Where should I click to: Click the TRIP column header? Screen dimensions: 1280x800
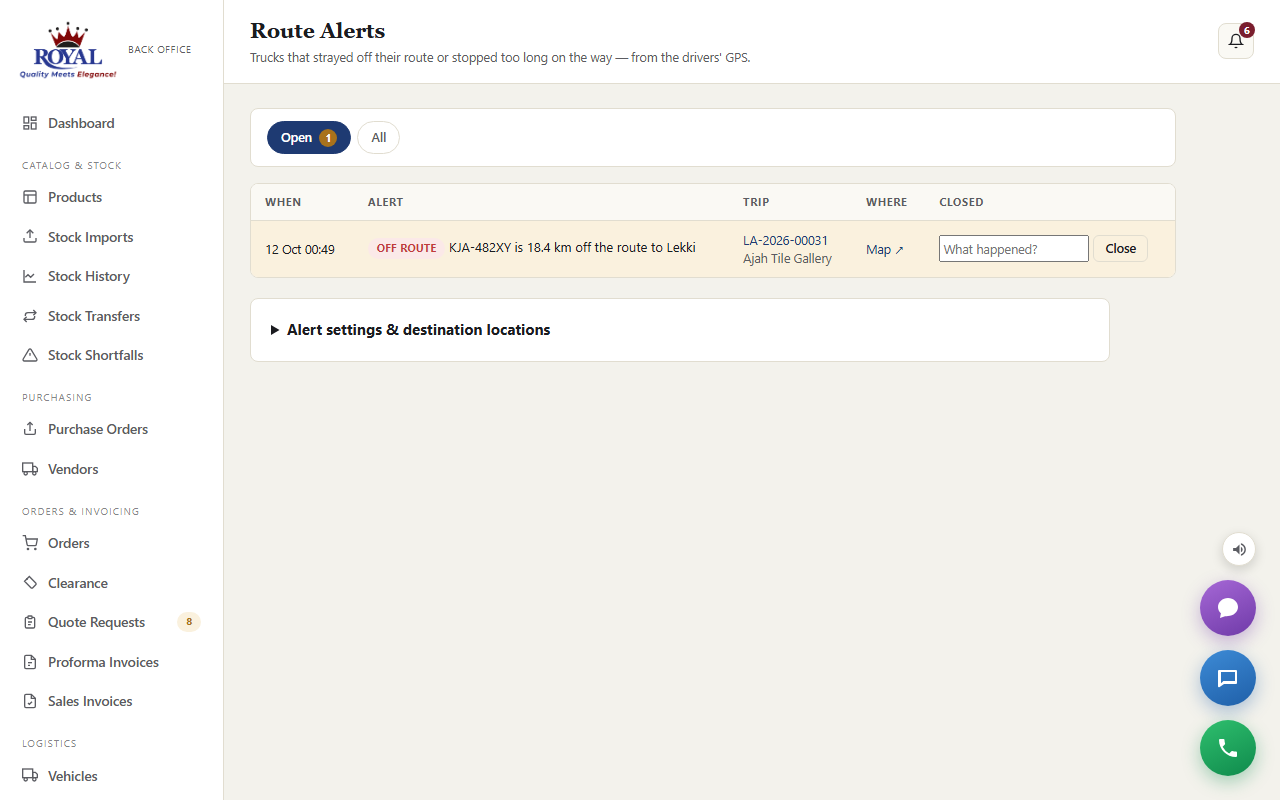click(x=756, y=202)
